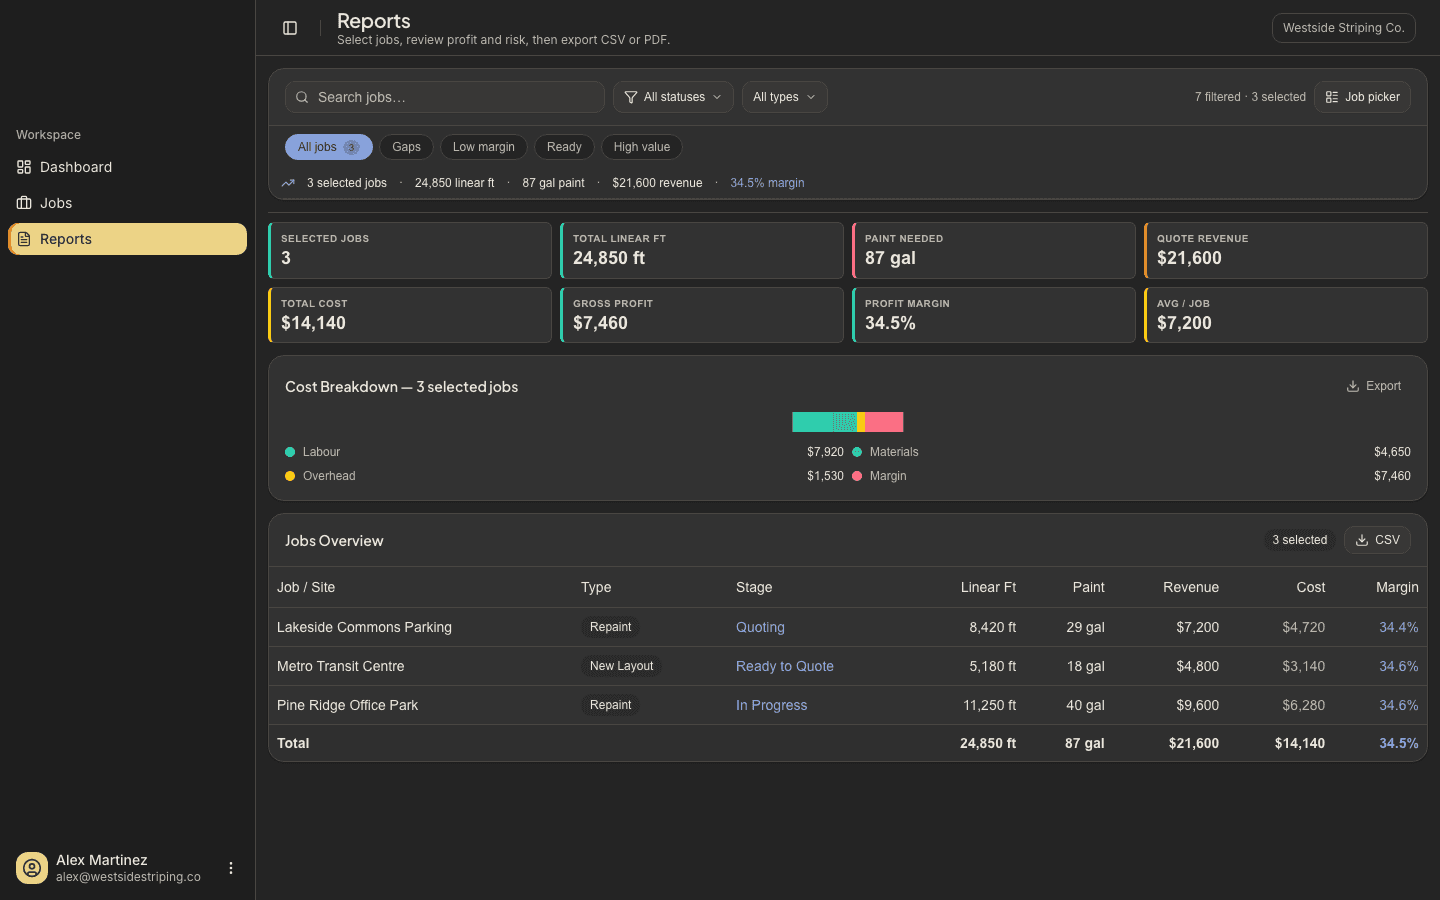Viewport: 1440px width, 900px height.
Task: Click the Linear Ft column header
Action: tap(988, 587)
